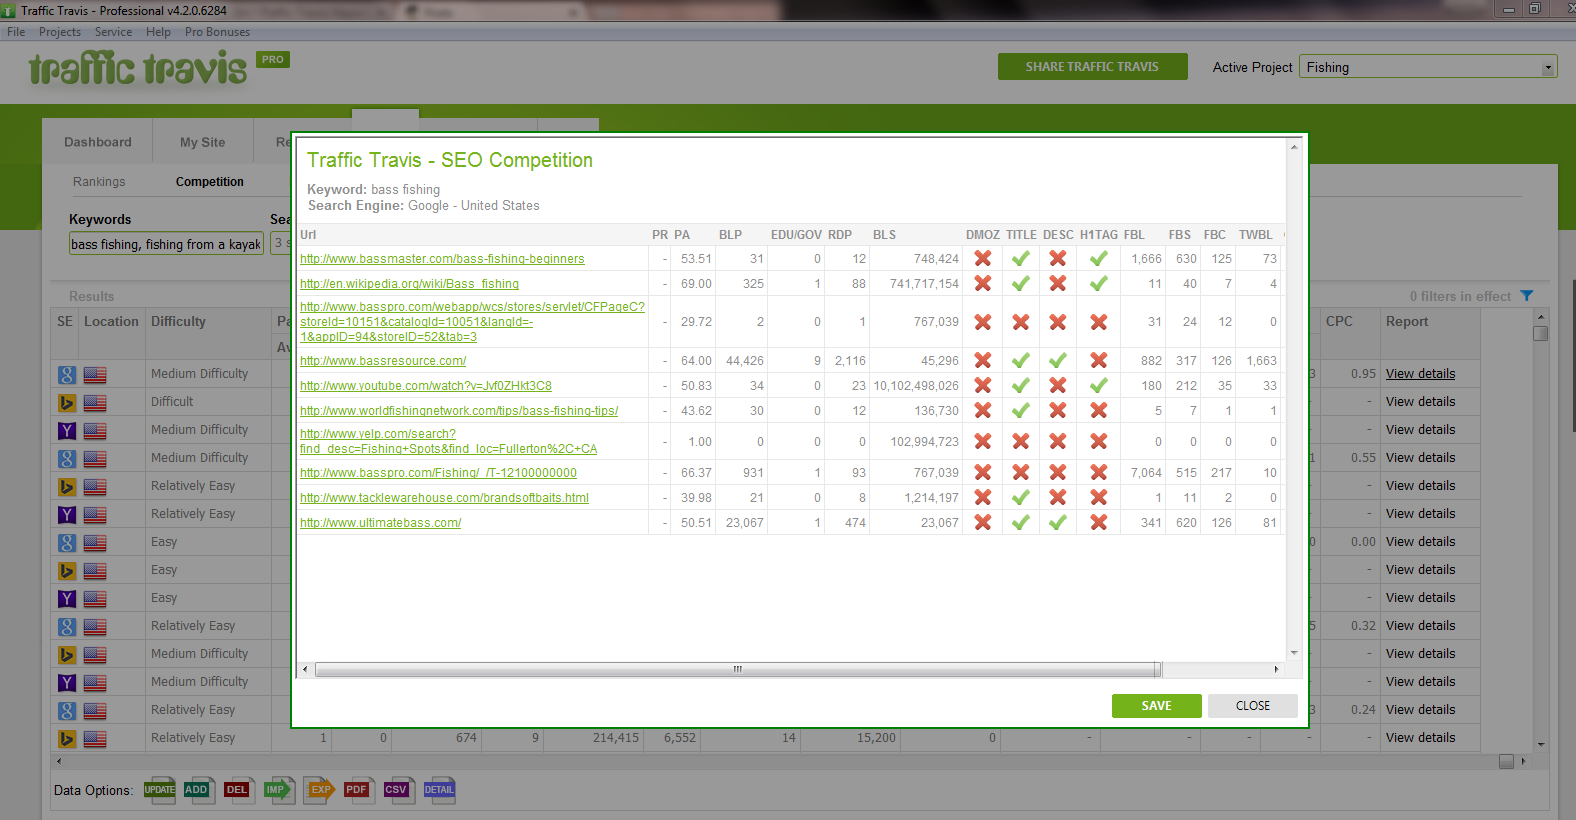Open the Active Project dropdown
1576x820 pixels.
pyautogui.click(x=1428, y=67)
